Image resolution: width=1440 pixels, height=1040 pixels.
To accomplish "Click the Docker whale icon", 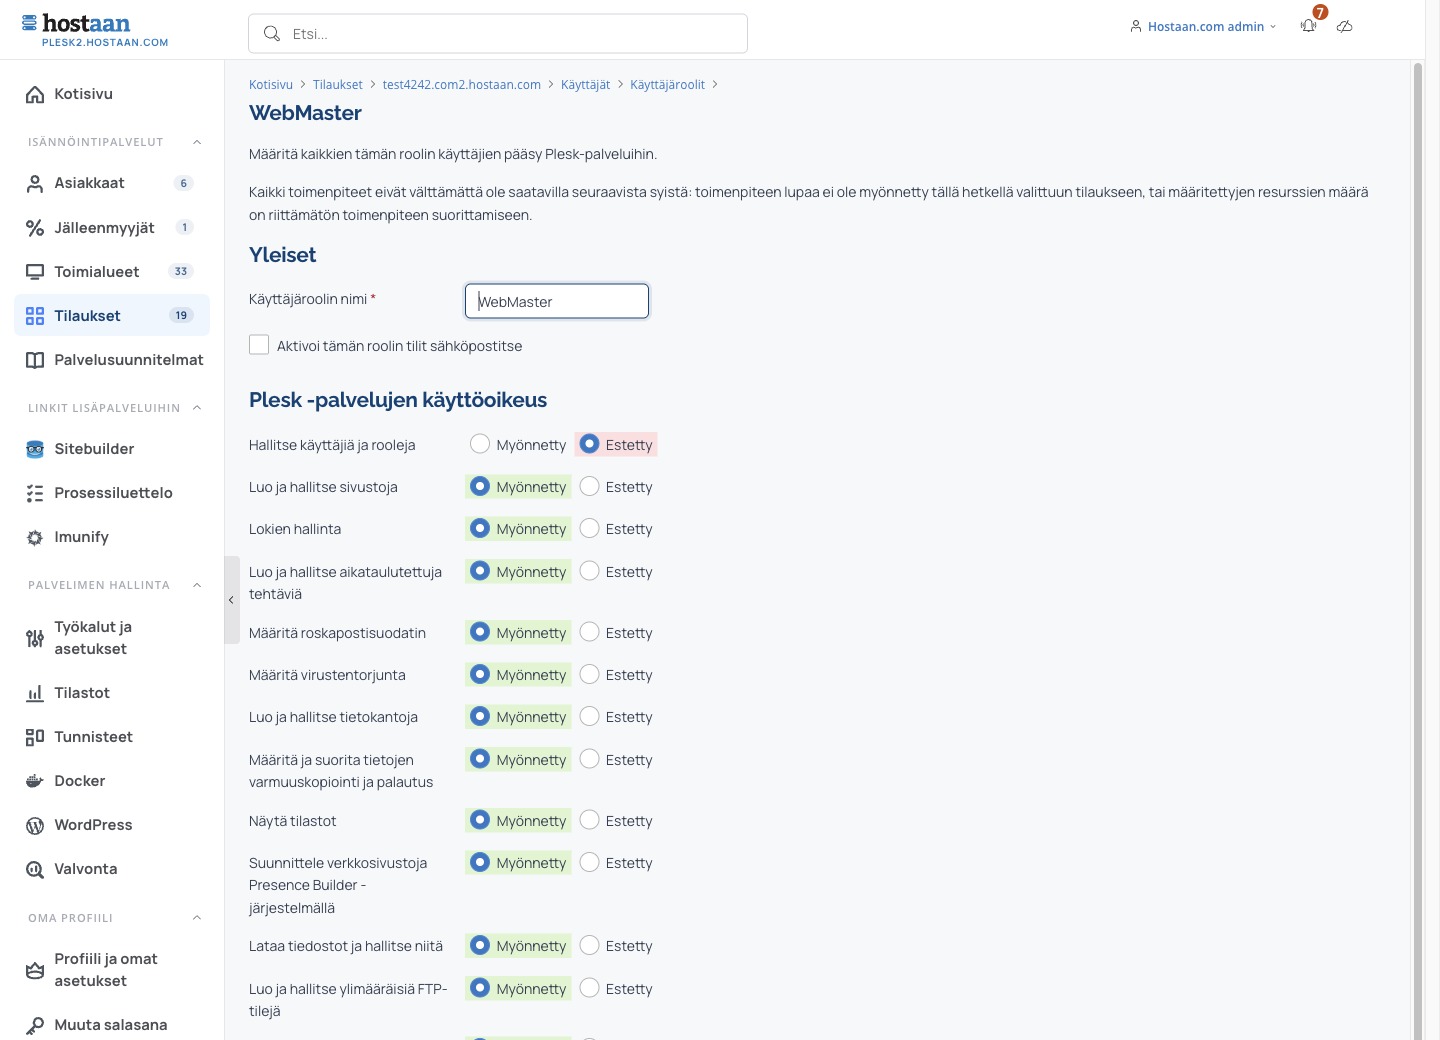I will [x=35, y=781].
